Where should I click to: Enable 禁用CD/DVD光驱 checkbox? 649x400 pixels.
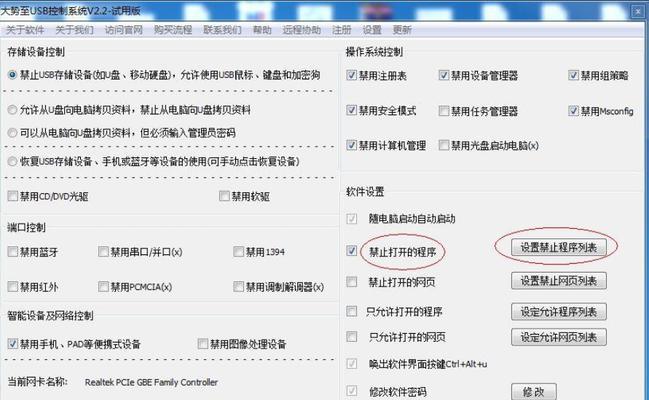12,196
